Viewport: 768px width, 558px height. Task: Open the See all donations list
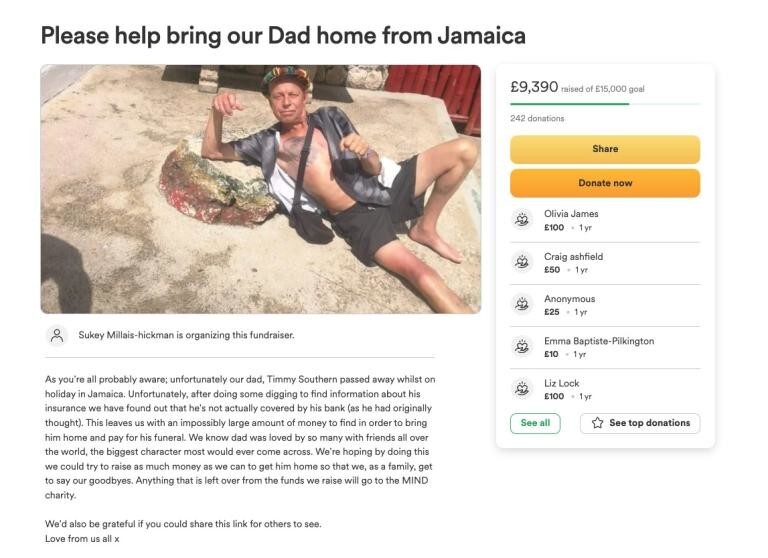tap(535, 423)
